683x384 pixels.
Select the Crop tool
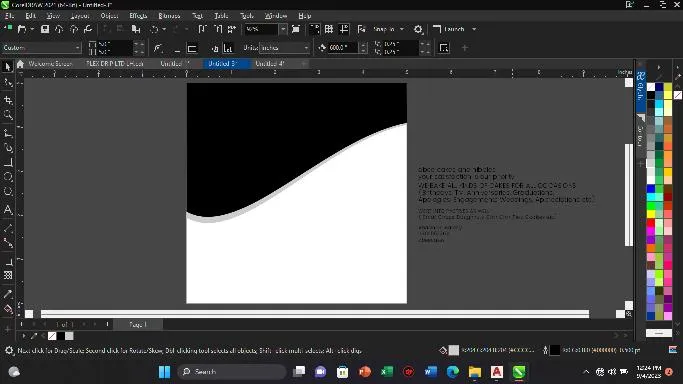pos(7,100)
